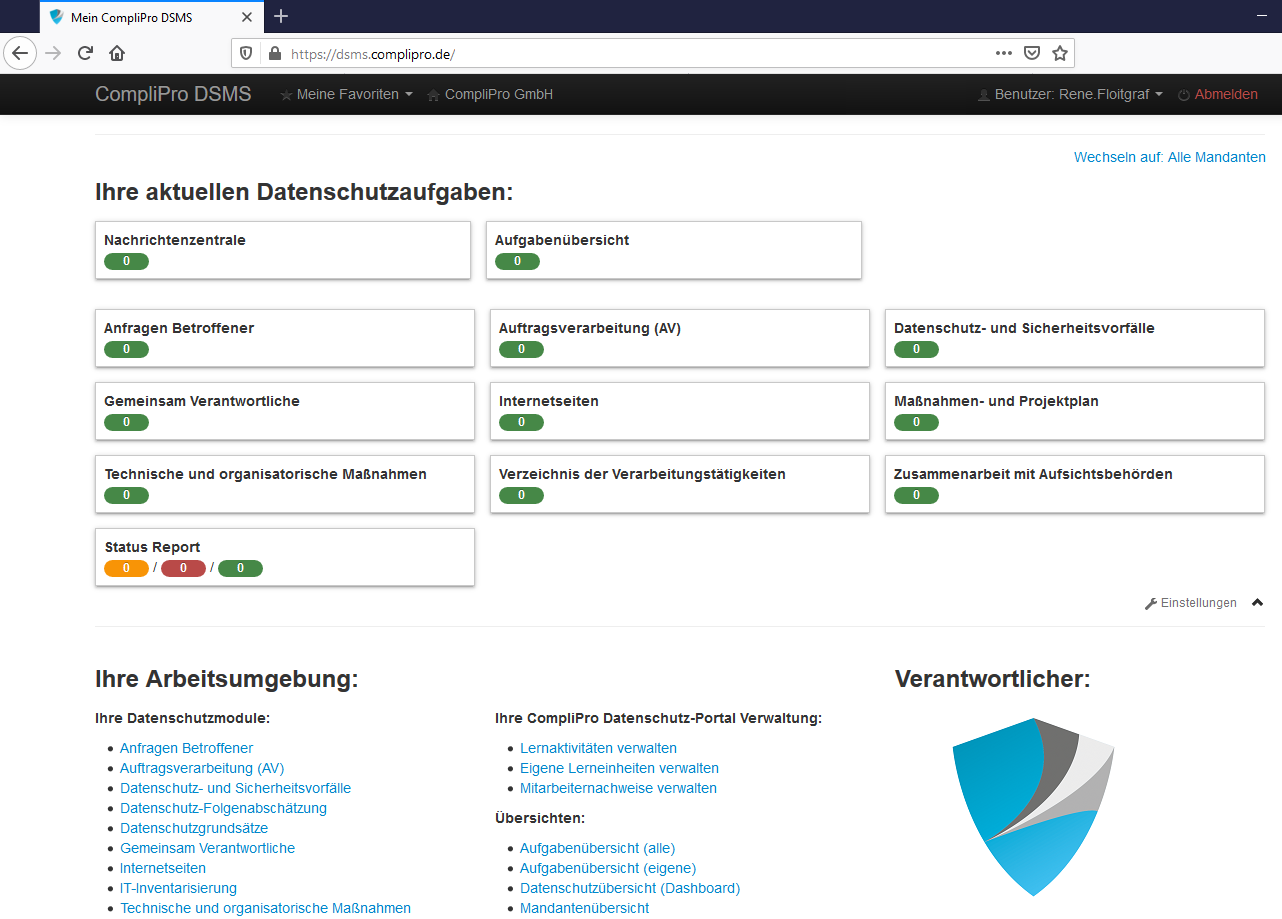Open Datenschutzübersicht (Dashboard) link
The image size is (1282, 919).
(630, 888)
